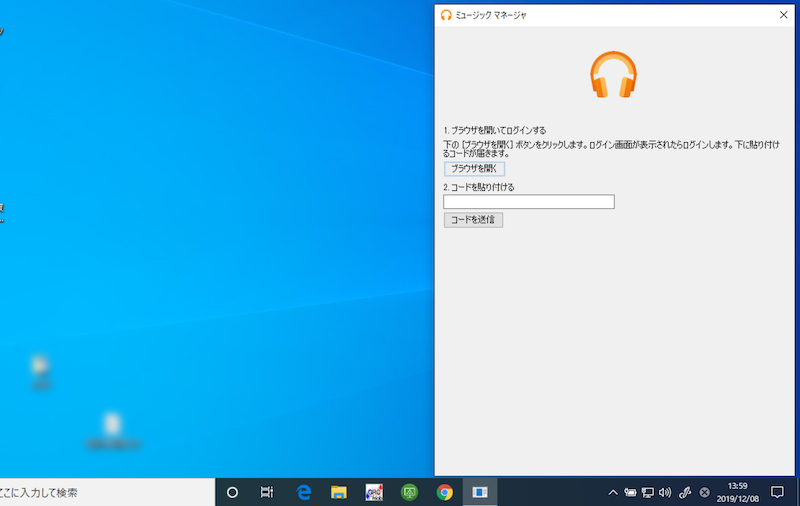Image resolution: width=800 pixels, height=506 pixels.
Task: Open the Action Center notification icon
Action: click(x=777, y=492)
